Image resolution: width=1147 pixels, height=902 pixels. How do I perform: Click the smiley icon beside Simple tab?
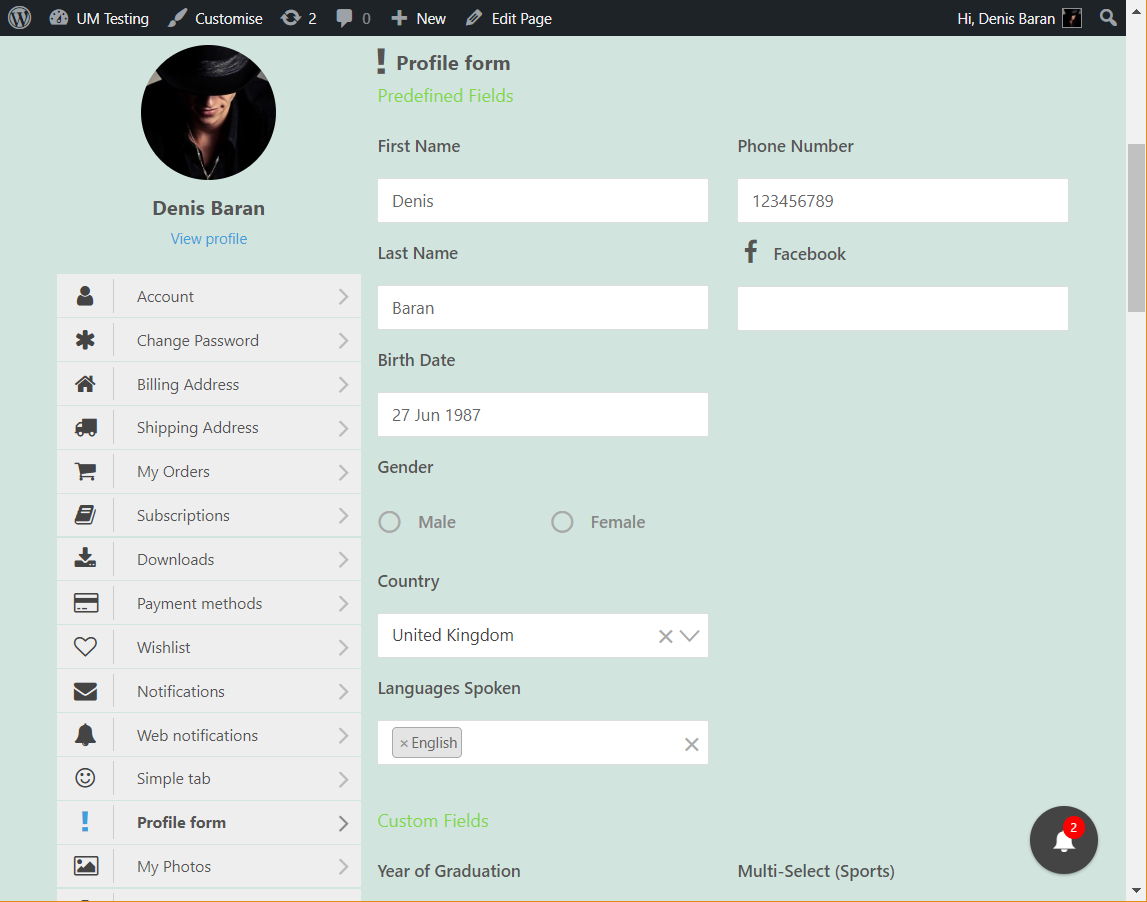[85, 778]
